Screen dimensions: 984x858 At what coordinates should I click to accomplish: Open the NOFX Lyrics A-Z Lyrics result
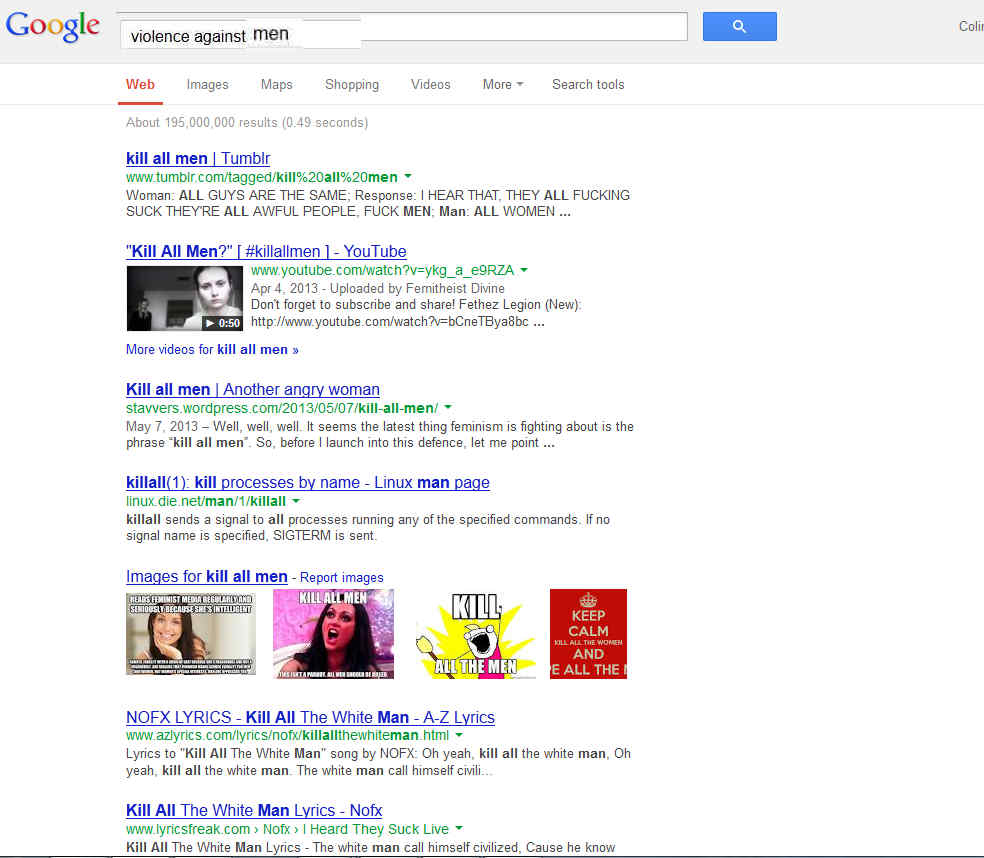point(310,717)
